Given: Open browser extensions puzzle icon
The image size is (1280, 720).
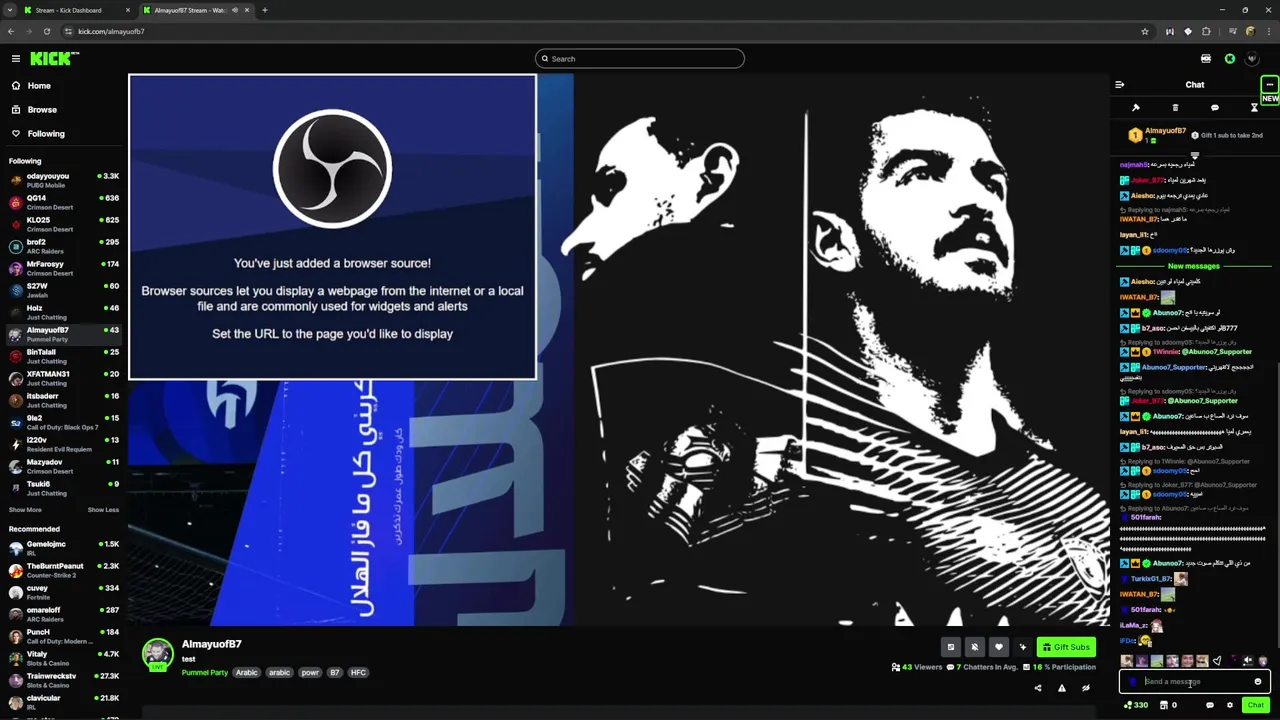Looking at the screenshot, I should point(1206,31).
